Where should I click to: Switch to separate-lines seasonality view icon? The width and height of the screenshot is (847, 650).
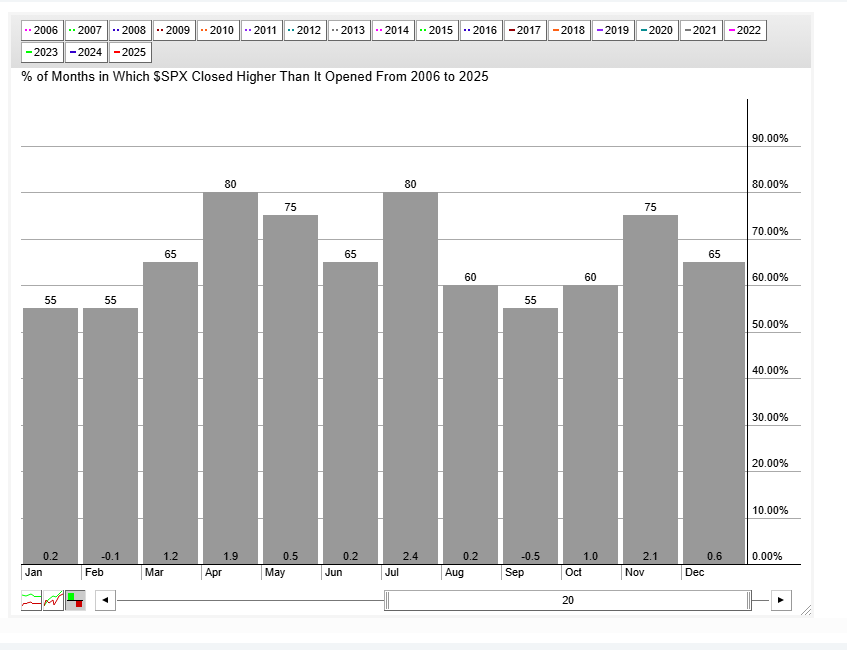32,600
